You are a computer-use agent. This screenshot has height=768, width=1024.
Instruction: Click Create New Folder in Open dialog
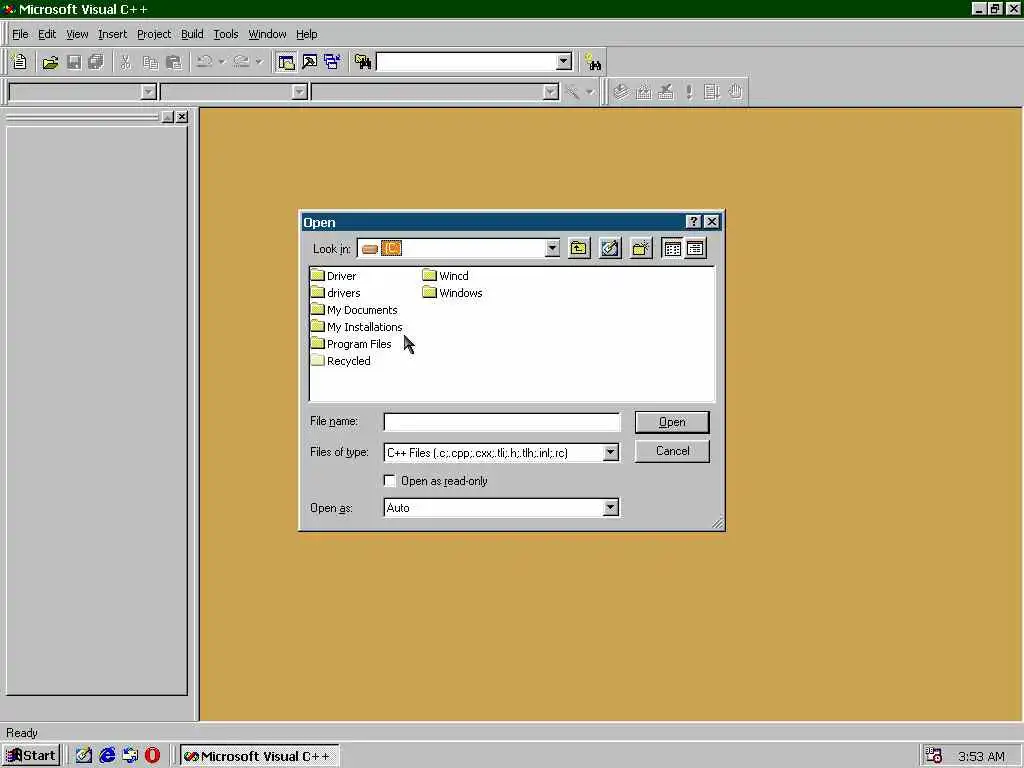(x=641, y=248)
